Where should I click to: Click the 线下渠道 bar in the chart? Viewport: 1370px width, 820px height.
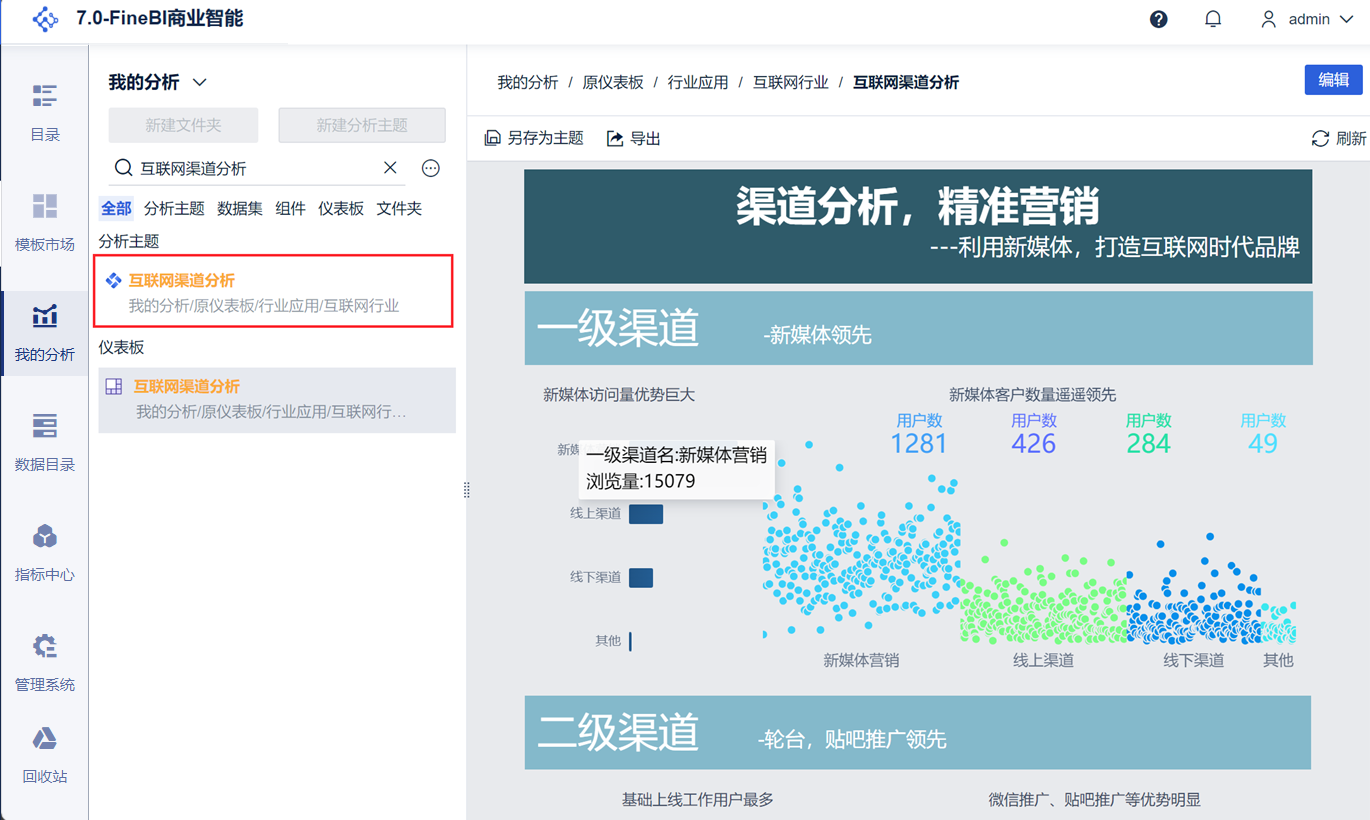641,578
